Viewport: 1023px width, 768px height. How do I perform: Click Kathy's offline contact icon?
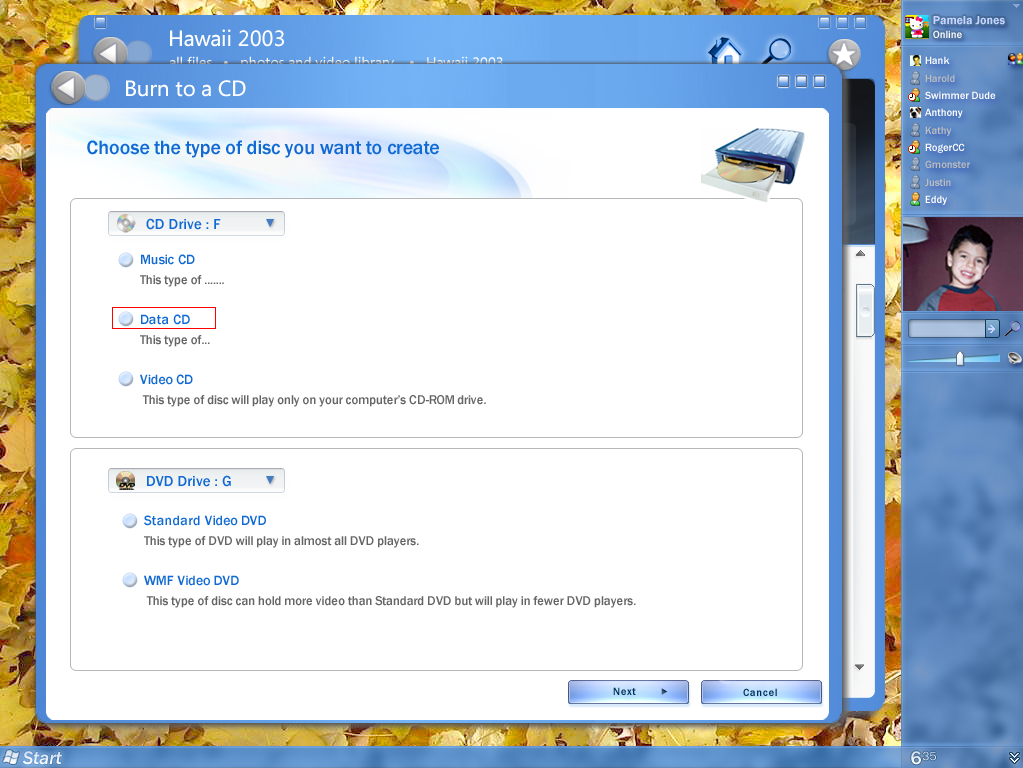pos(915,131)
